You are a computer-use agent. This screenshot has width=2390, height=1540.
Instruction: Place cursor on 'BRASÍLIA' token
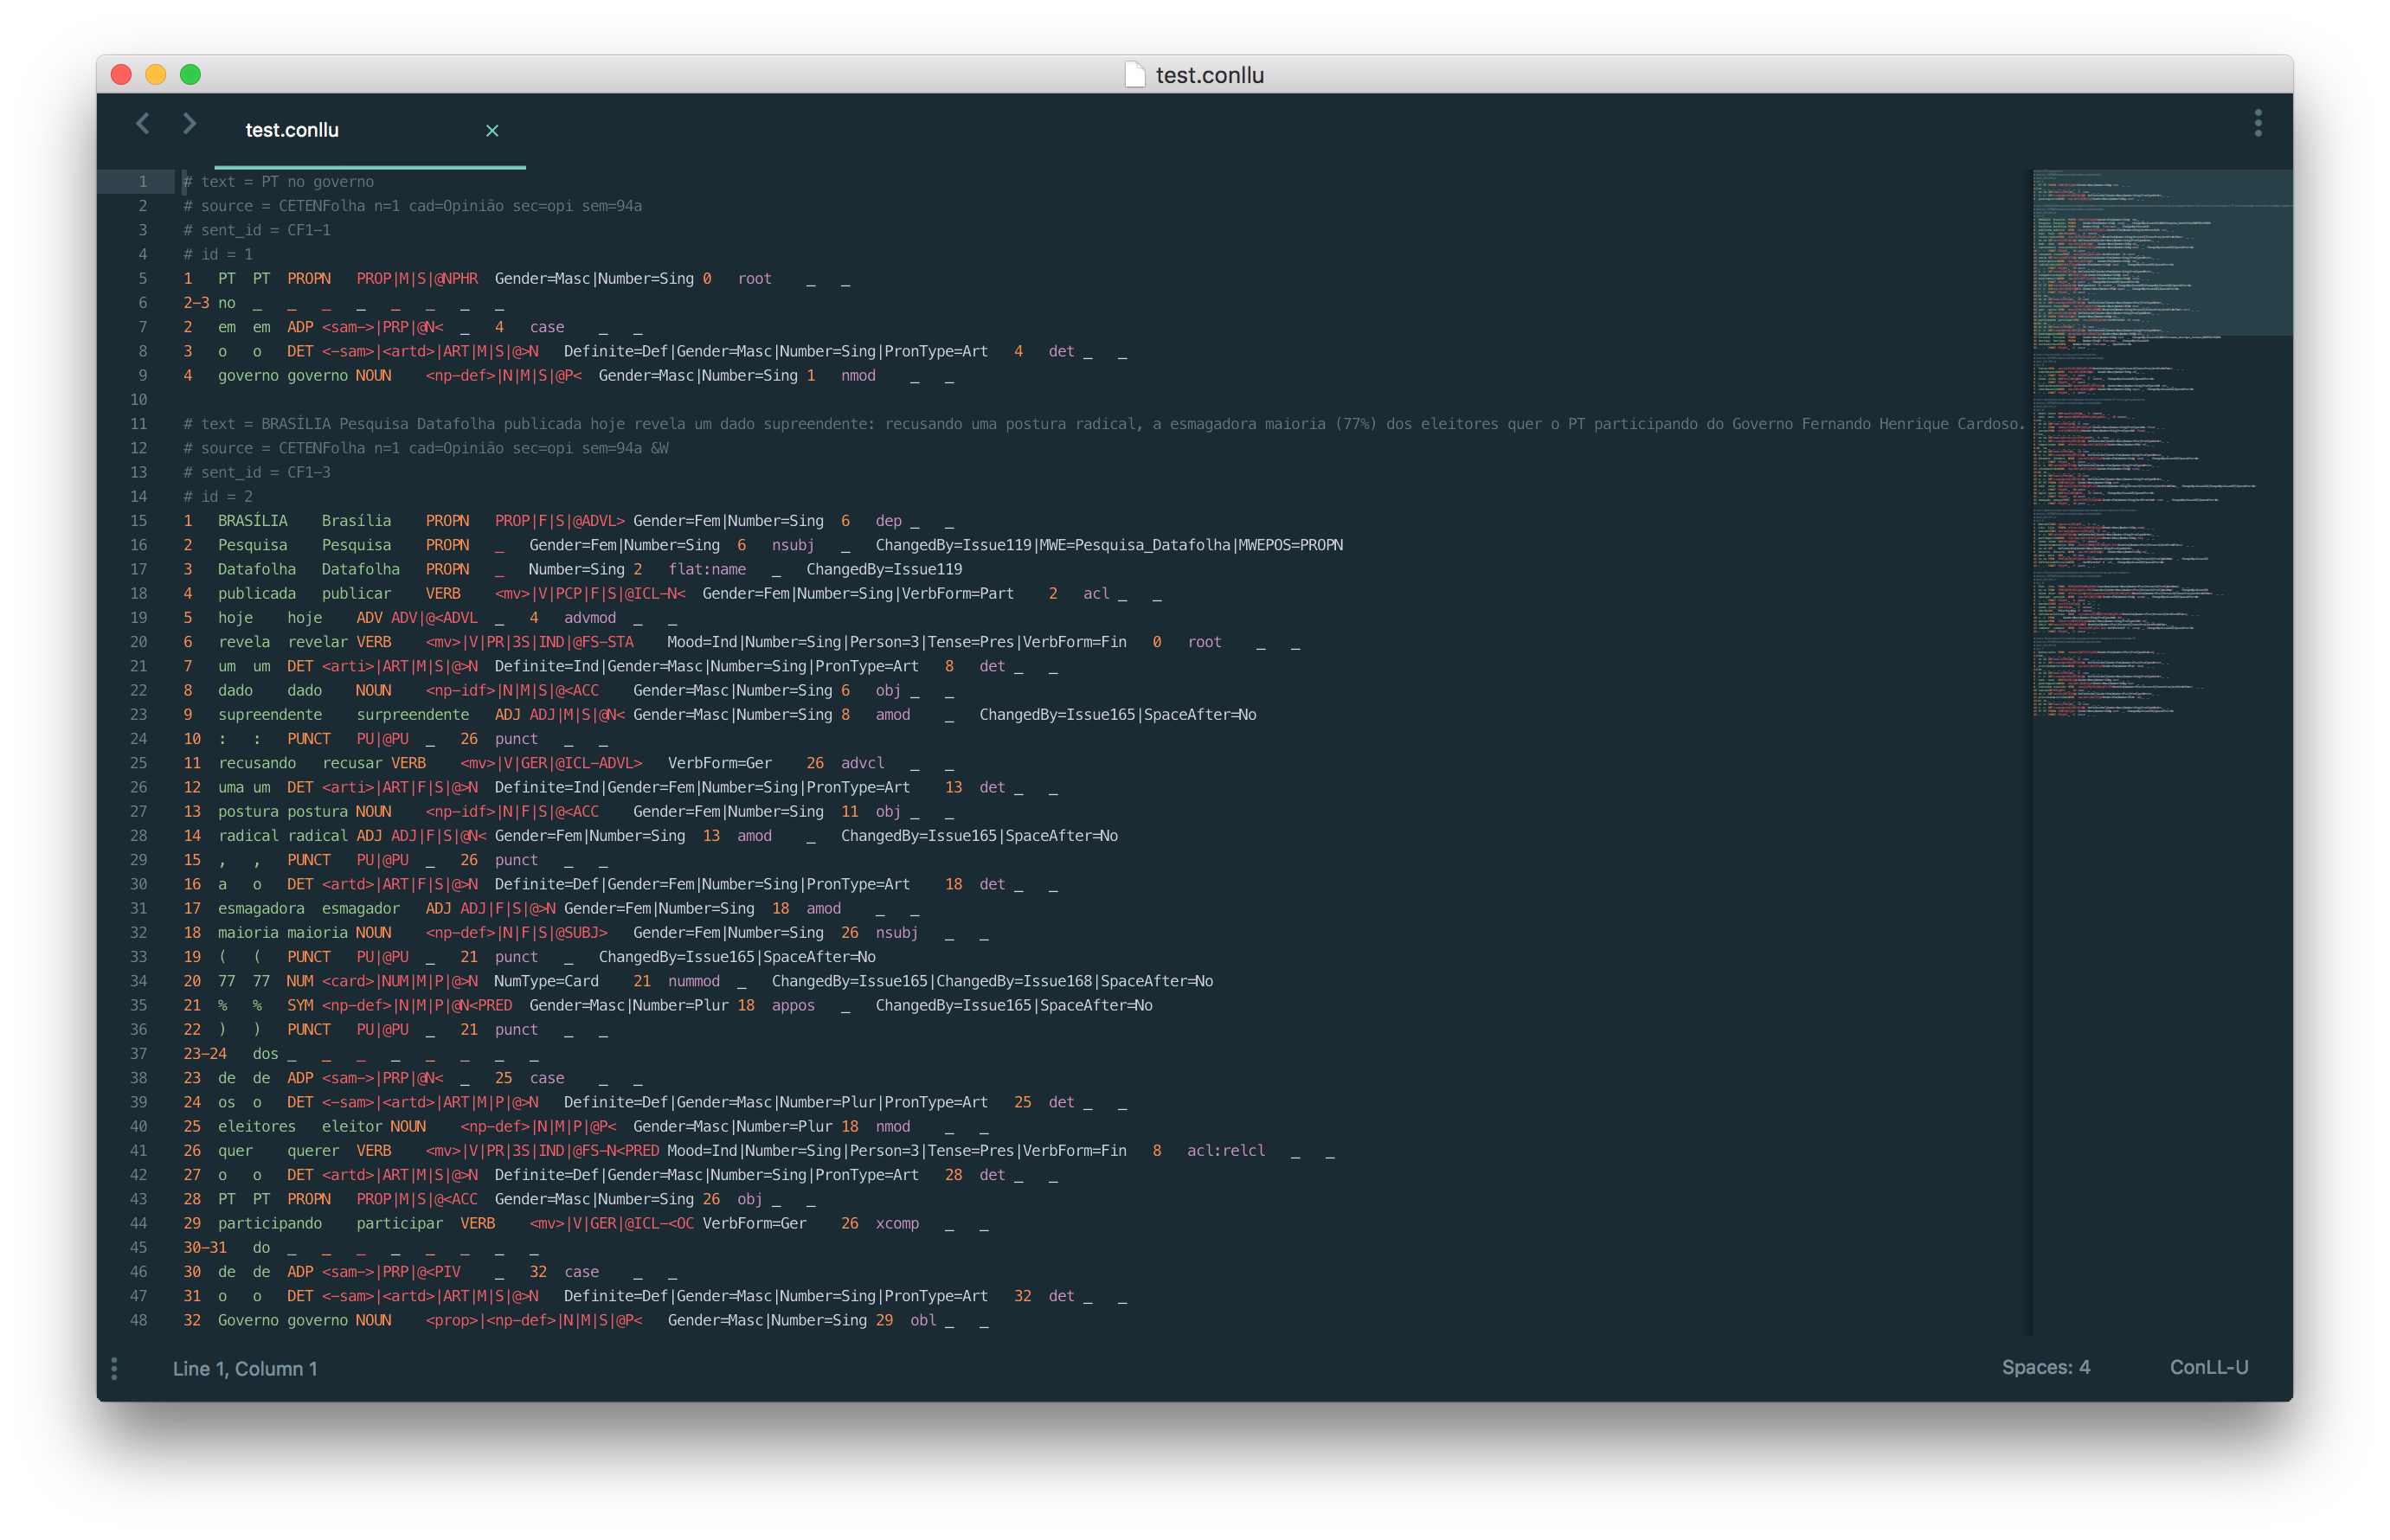pyautogui.click(x=252, y=521)
